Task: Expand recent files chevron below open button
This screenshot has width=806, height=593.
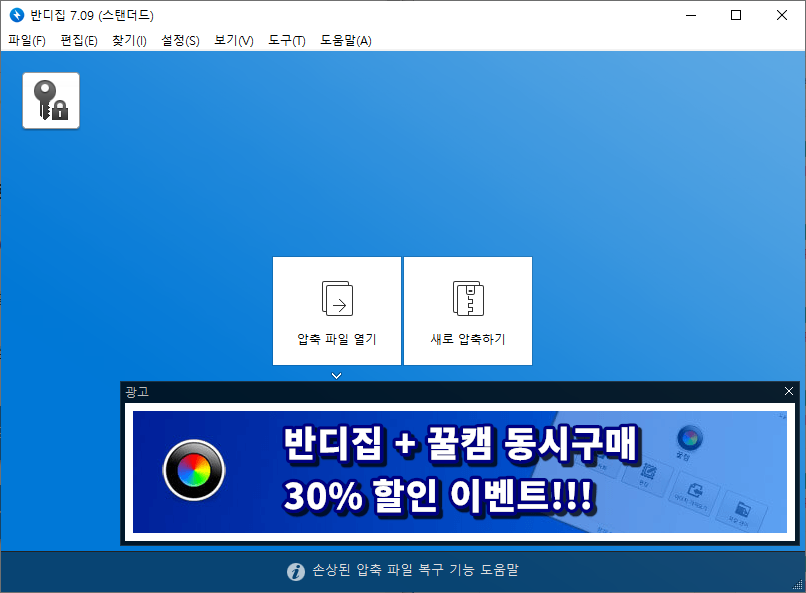Action: point(337,376)
